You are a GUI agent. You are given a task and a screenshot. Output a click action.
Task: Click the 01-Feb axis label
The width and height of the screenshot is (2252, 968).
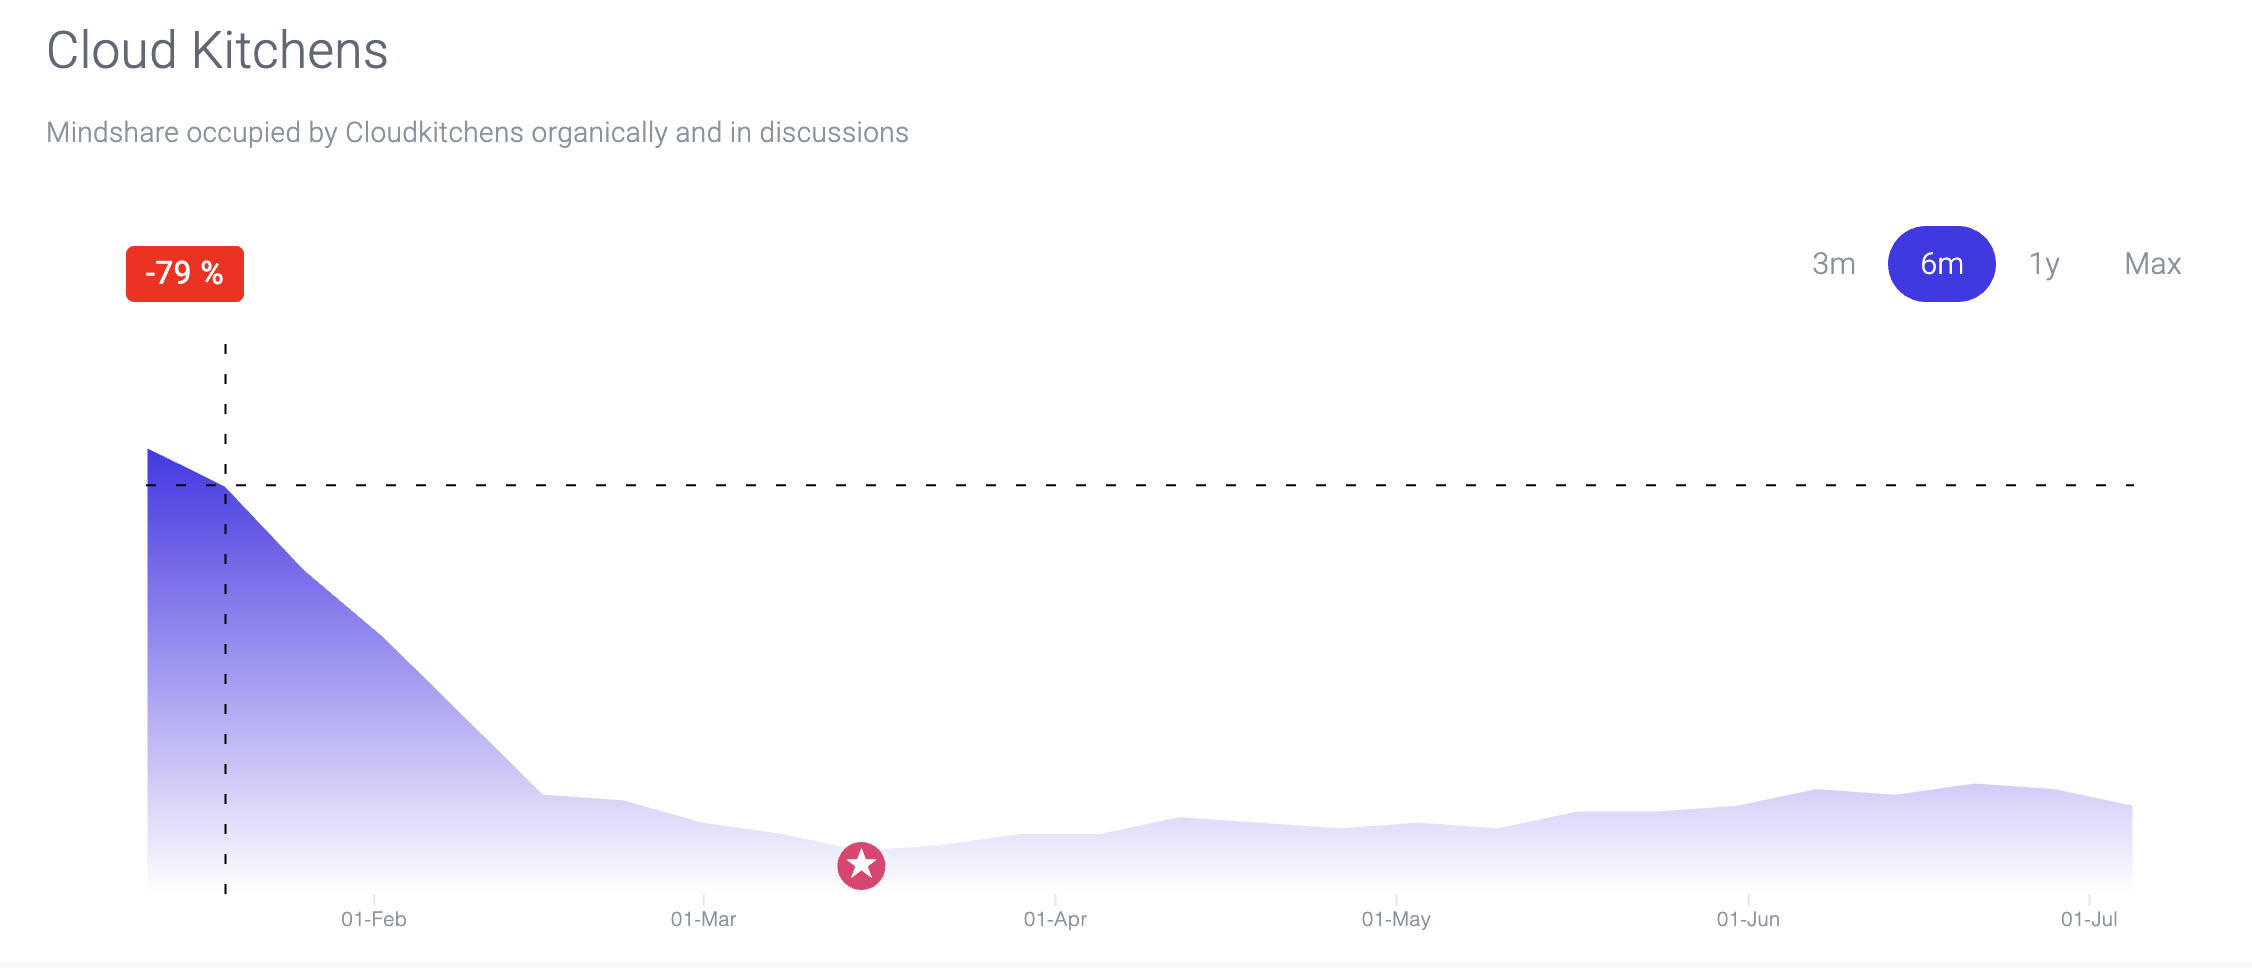click(x=373, y=919)
